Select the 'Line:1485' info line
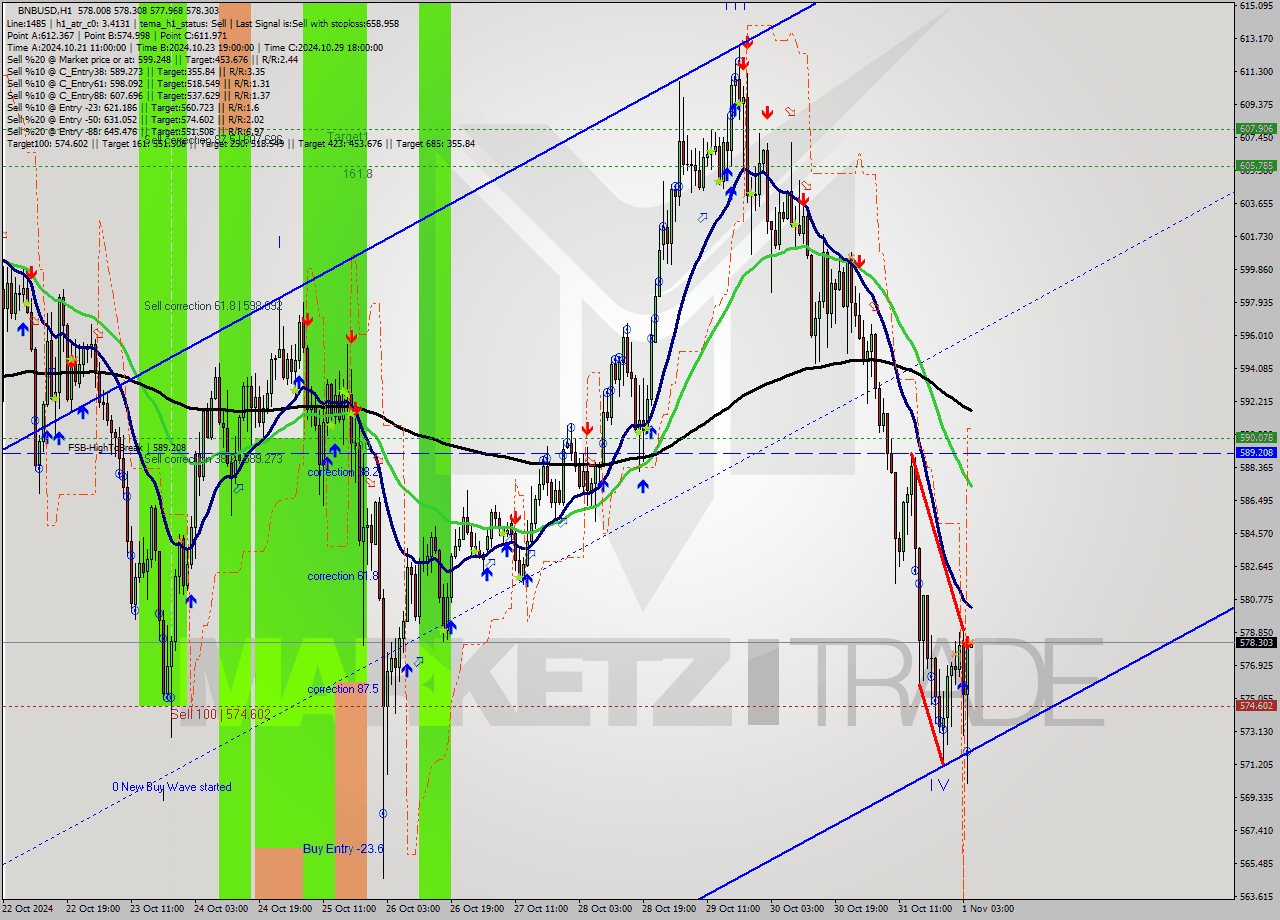Viewport: 1280px width, 920px height. [202, 23]
